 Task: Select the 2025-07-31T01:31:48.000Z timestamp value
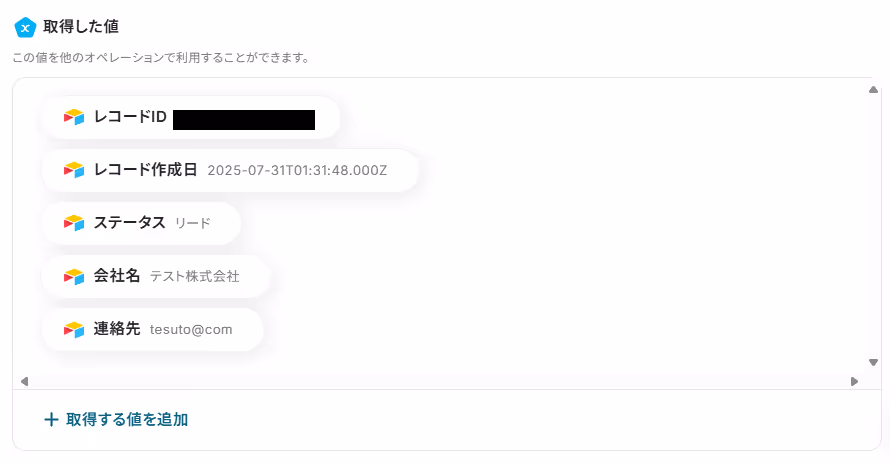297,170
